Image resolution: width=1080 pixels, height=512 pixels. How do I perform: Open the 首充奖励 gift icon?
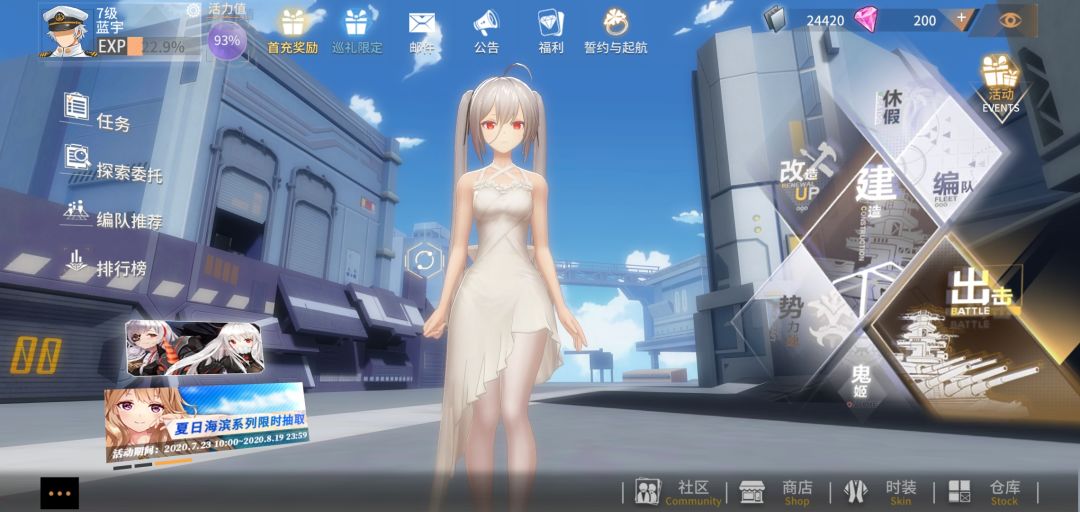pos(293,31)
